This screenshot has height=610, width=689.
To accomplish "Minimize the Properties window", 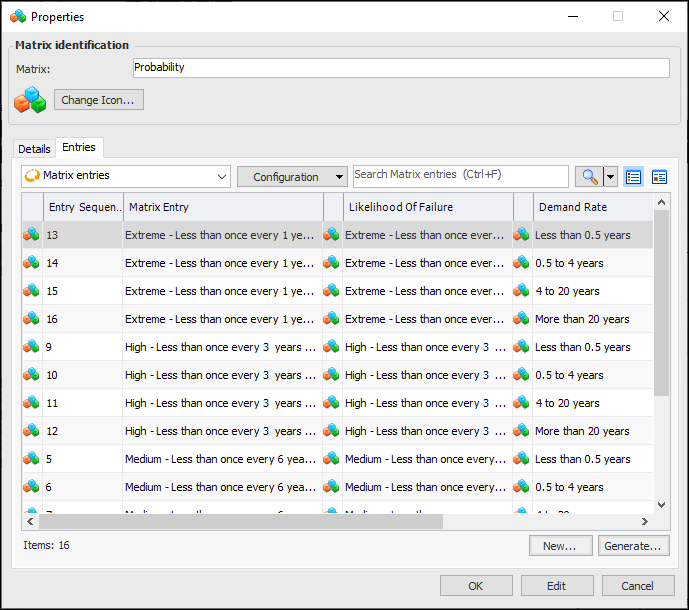I will pos(573,16).
